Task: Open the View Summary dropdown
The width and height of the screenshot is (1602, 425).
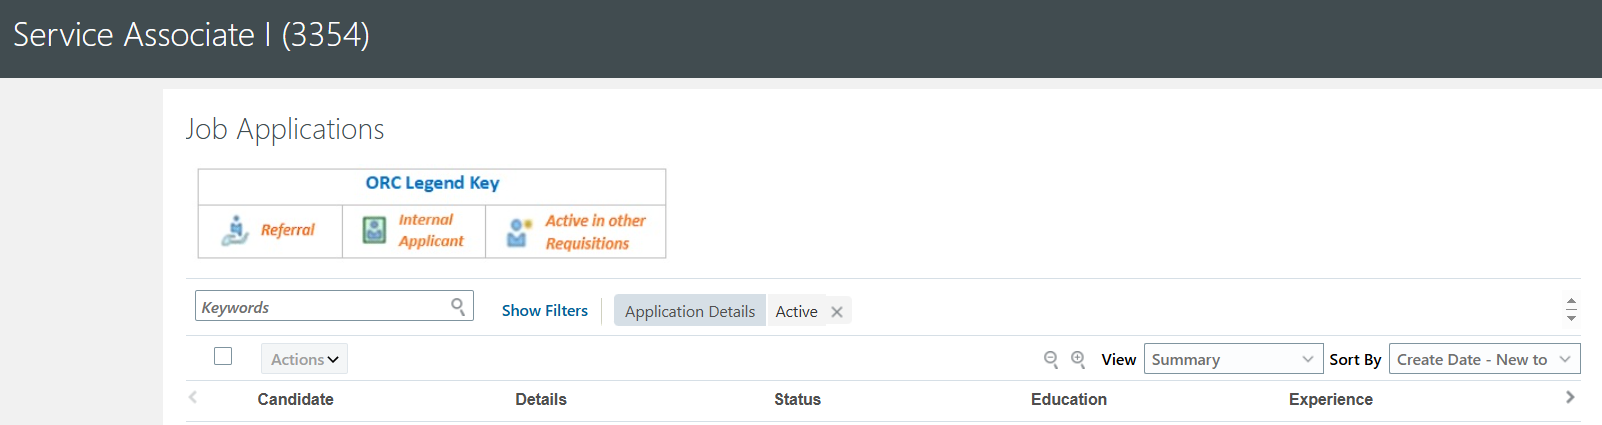Action: 1233,359
